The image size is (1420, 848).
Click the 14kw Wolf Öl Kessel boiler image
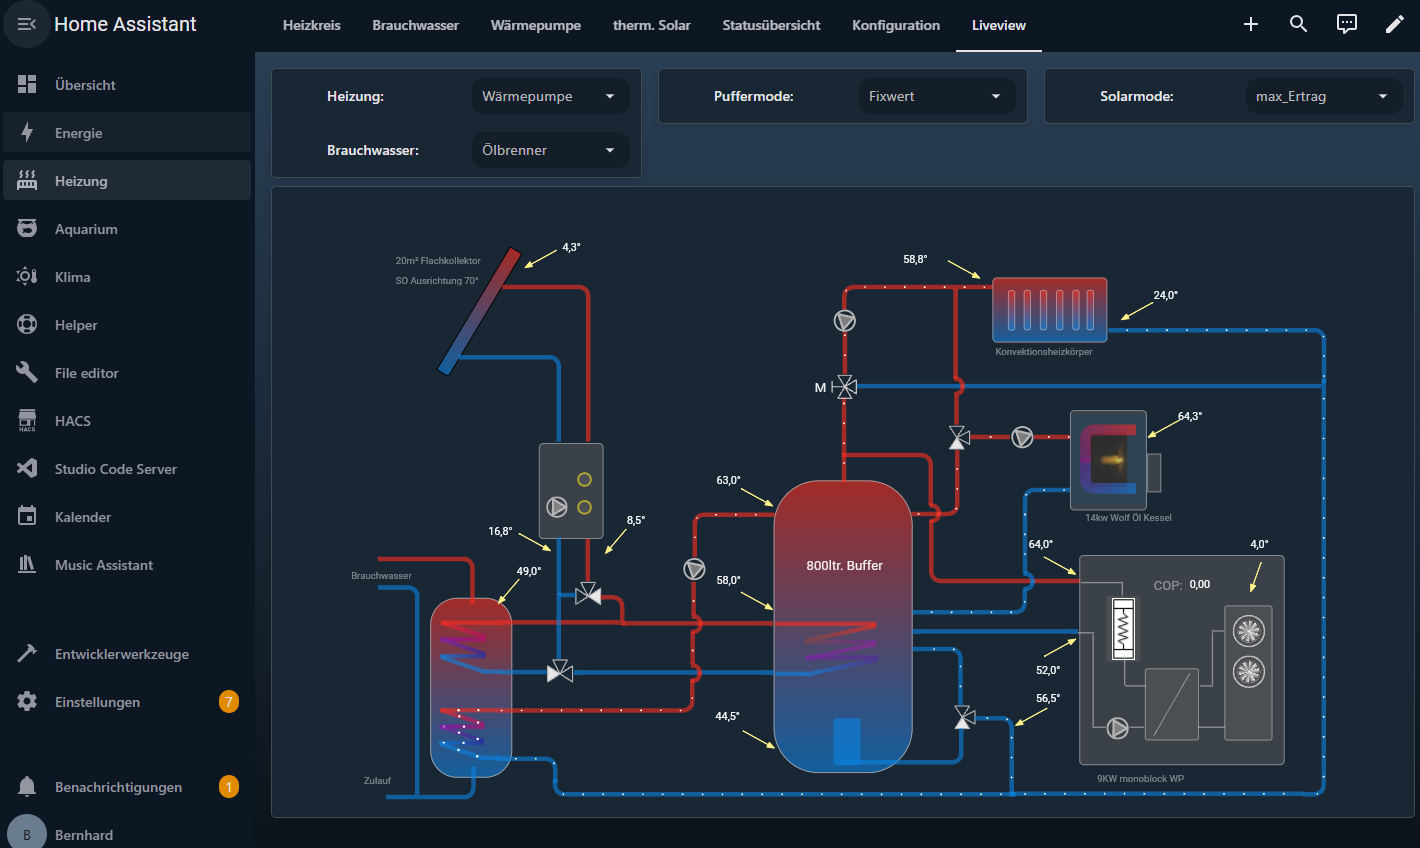(1108, 460)
